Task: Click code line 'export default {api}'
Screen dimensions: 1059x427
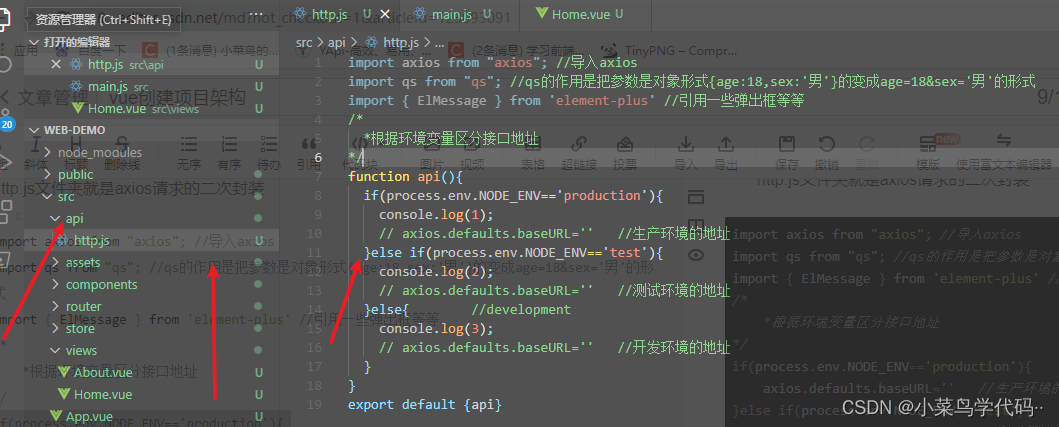Action: click(425, 405)
